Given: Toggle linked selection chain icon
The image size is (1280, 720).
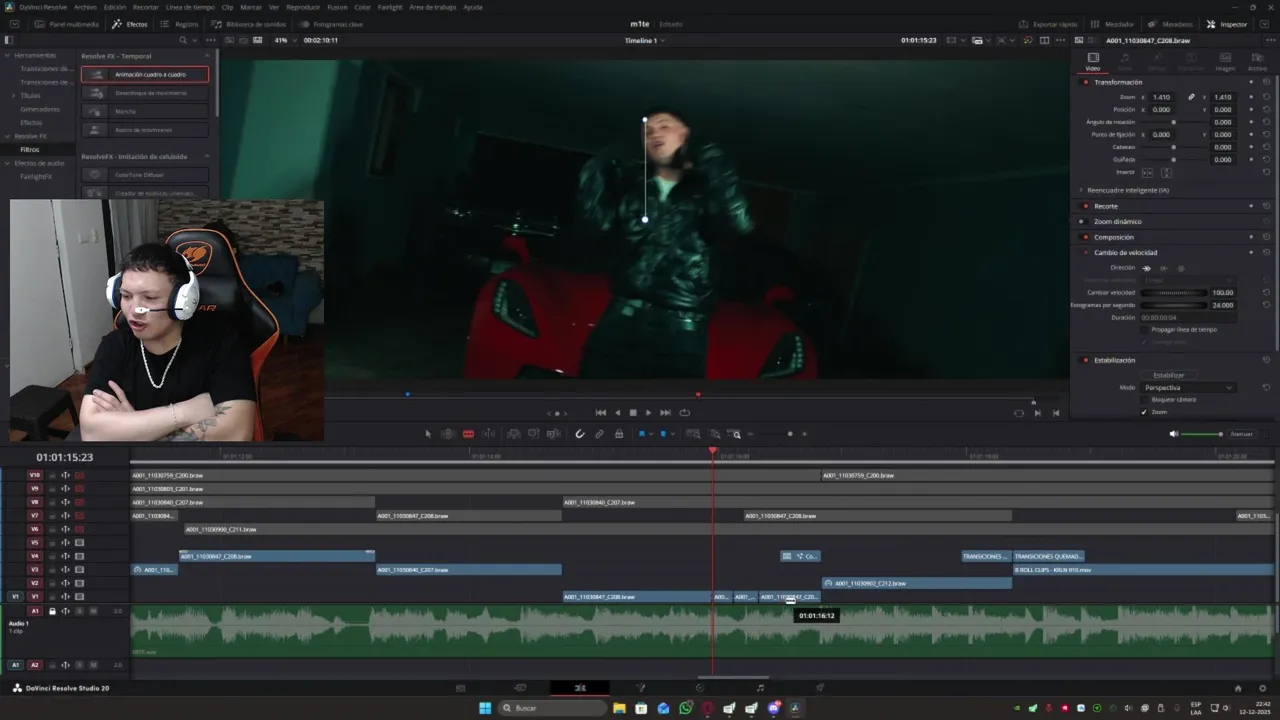Looking at the screenshot, I should [599, 434].
